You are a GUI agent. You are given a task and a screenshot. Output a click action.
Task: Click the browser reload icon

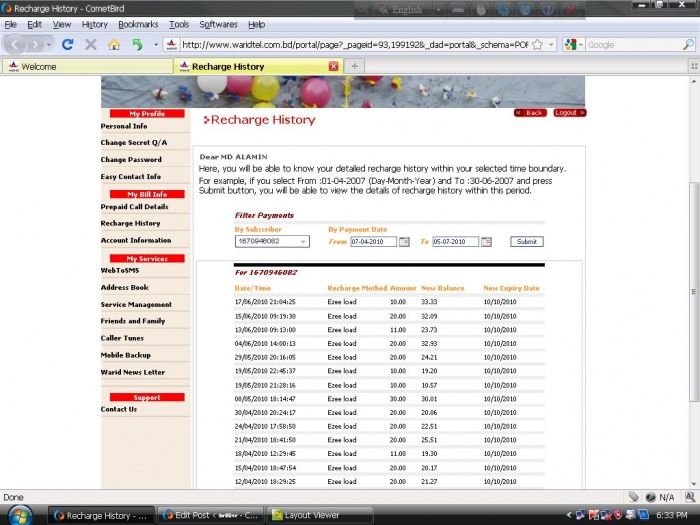tap(68, 45)
